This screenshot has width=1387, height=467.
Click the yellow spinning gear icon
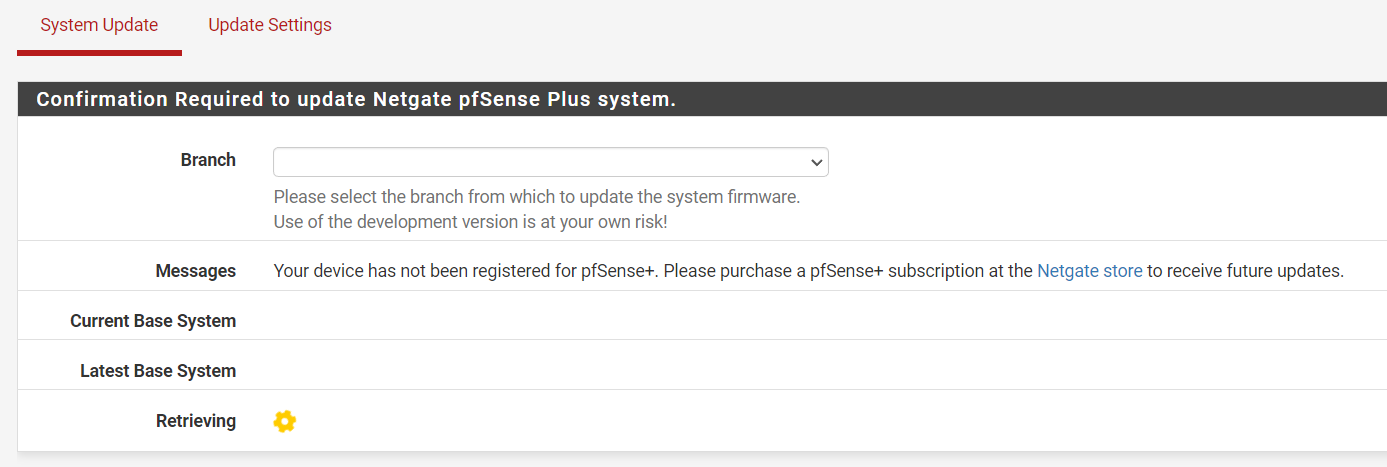[285, 422]
